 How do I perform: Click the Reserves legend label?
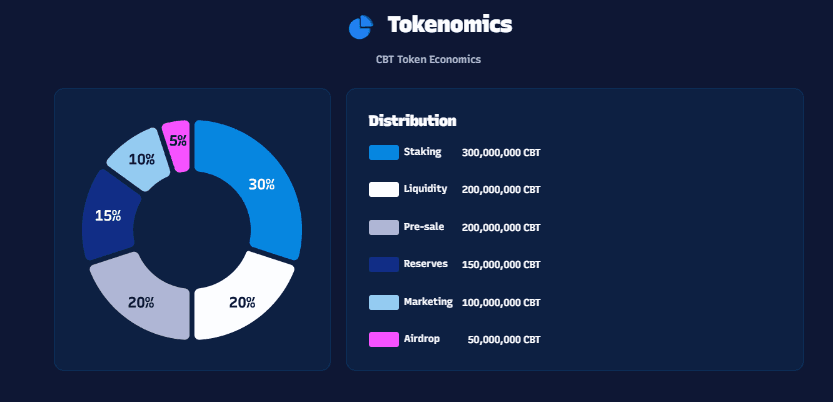click(x=426, y=264)
